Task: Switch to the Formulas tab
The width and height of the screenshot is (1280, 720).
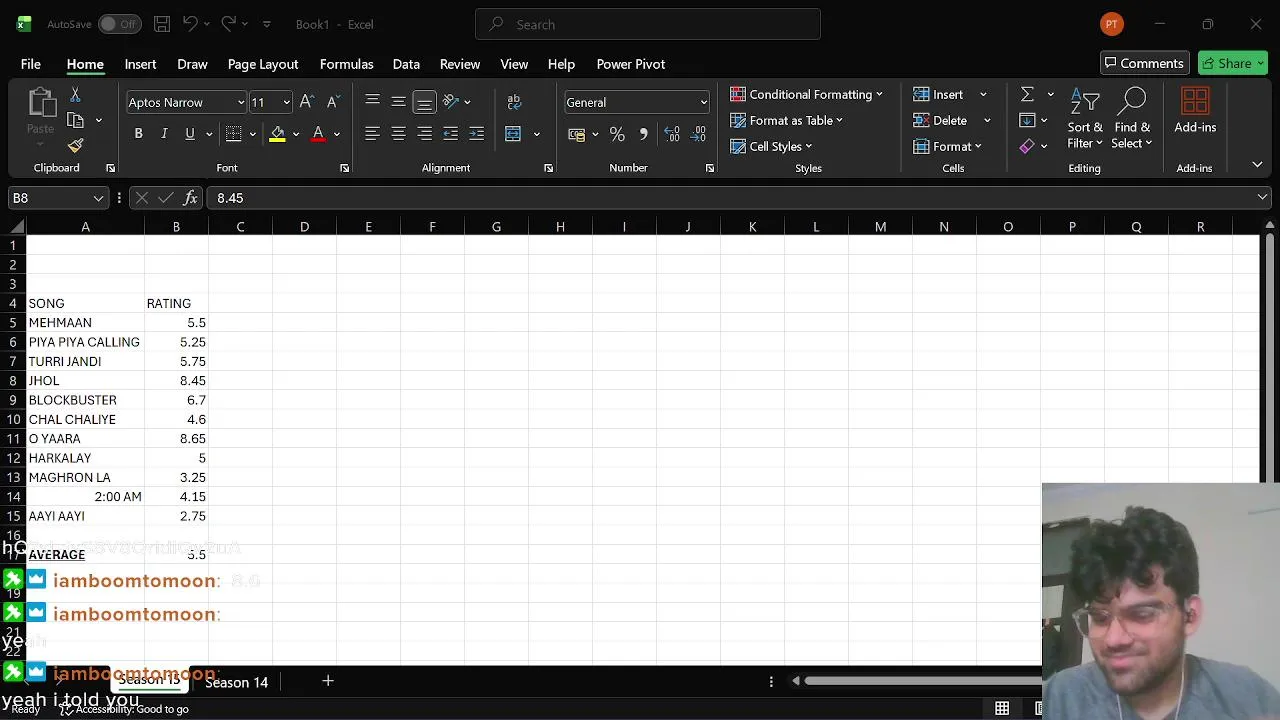Action: (346, 64)
